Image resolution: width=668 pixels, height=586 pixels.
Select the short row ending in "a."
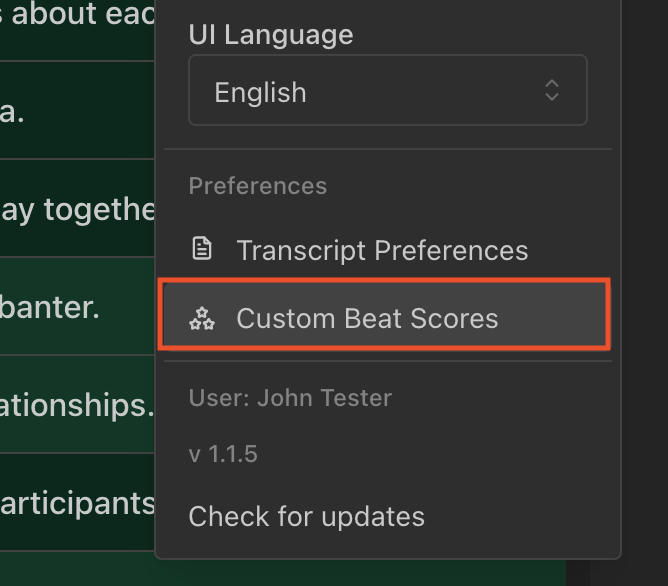click(x=77, y=110)
